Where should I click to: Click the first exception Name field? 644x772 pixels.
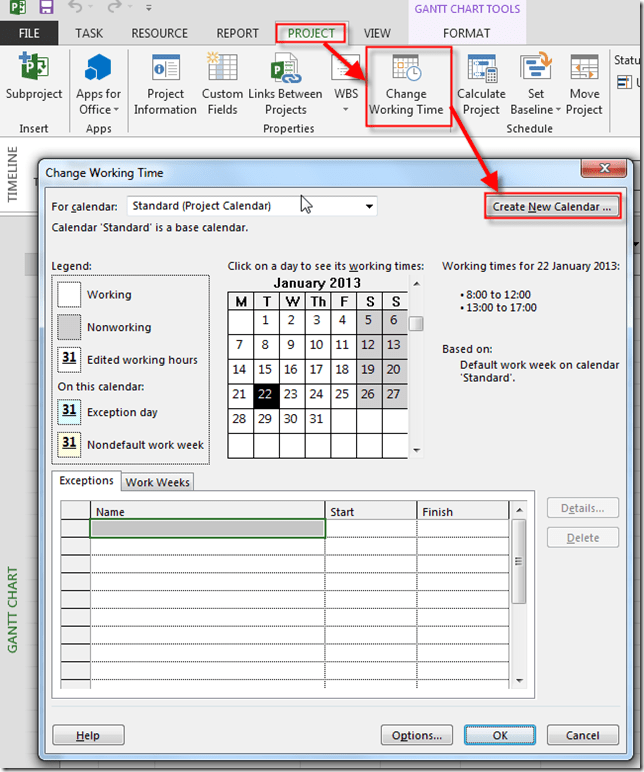(x=207, y=528)
